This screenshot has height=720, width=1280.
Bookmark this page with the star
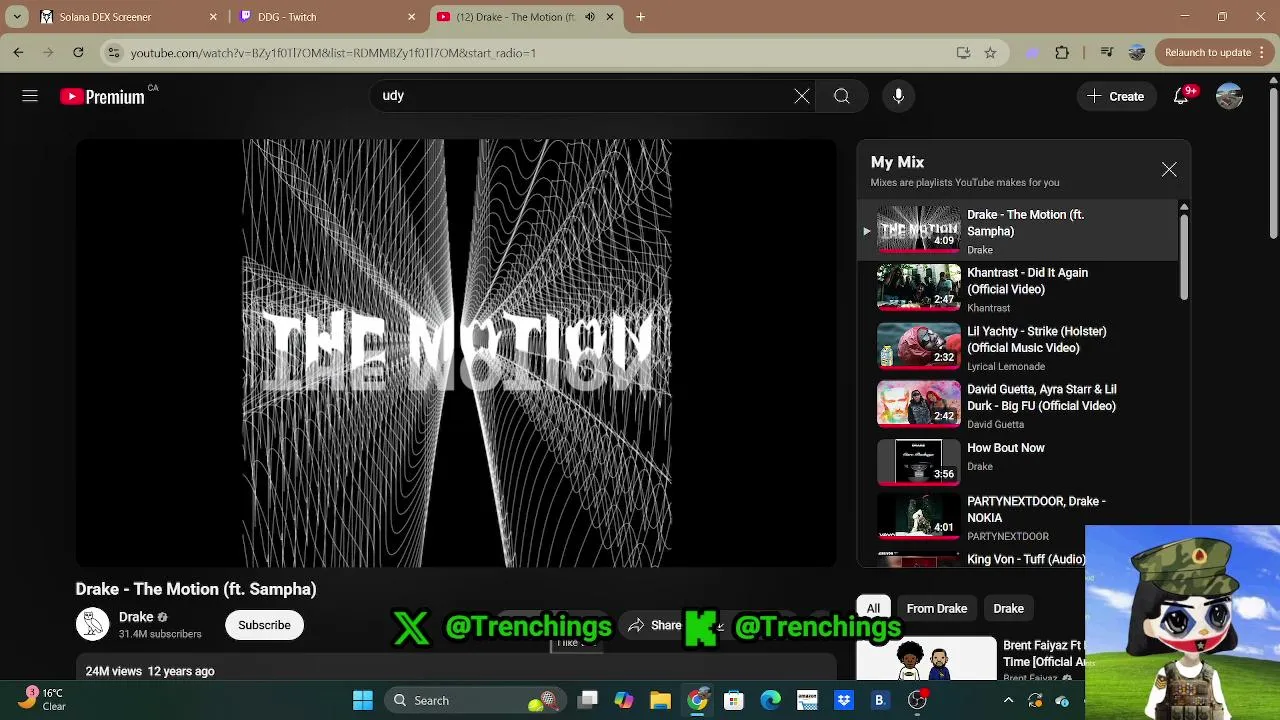pyautogui.click(x=990, y=52)
